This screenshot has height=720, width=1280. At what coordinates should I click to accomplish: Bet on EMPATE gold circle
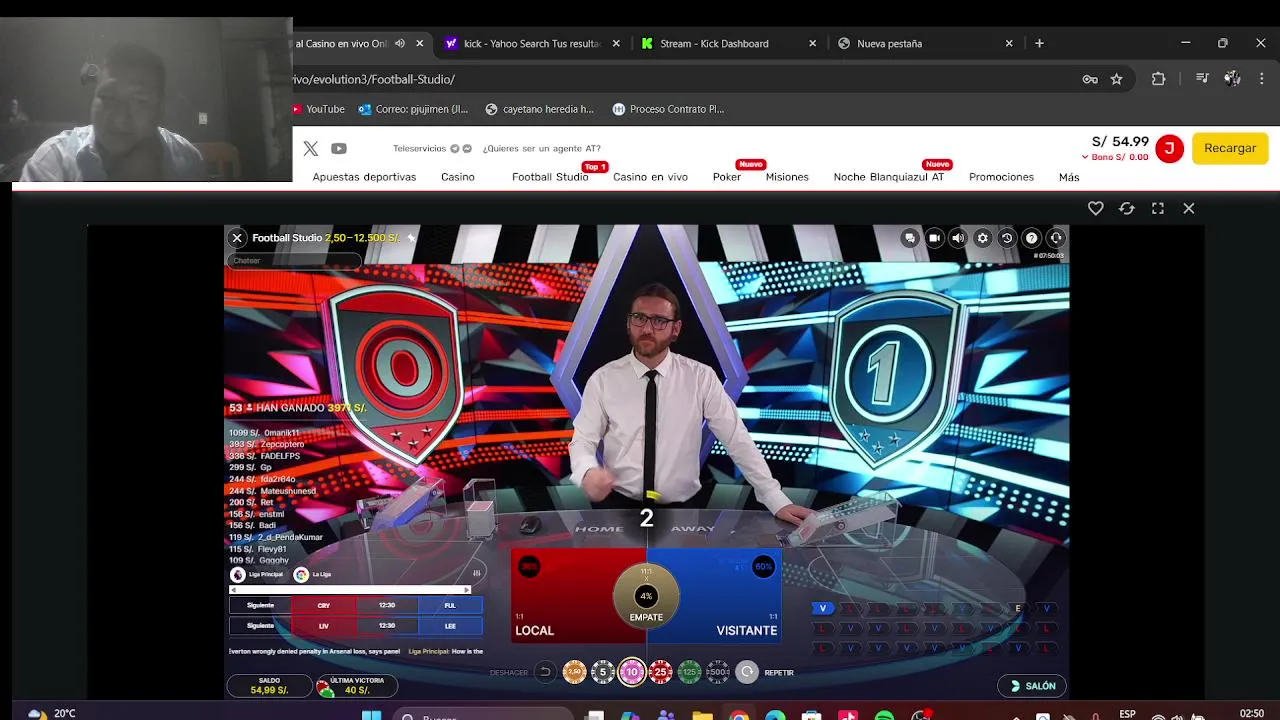point(646,597)
